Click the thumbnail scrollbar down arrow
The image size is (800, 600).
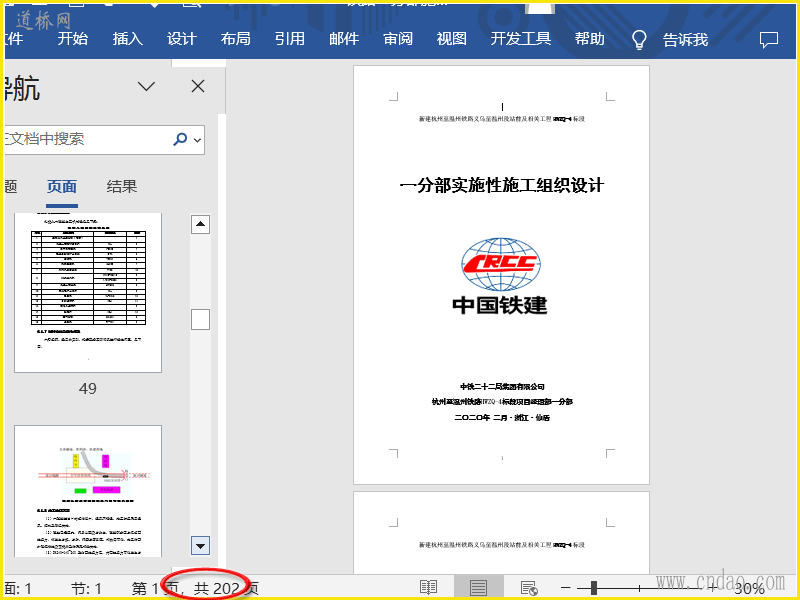coord(201,546)
